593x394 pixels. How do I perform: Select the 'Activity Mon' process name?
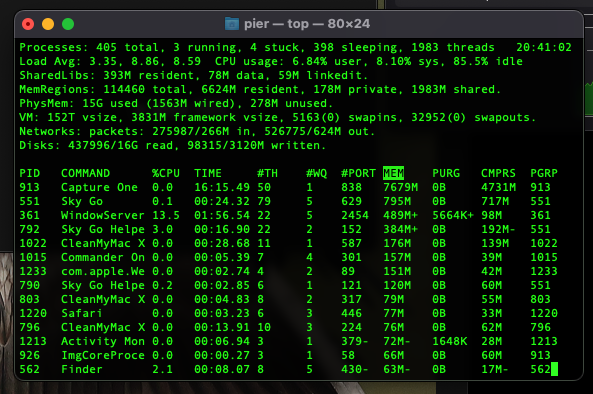pos(103,341)
